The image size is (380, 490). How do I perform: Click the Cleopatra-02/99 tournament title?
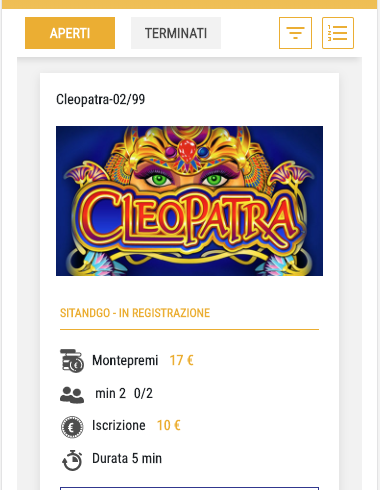(101, 99)
